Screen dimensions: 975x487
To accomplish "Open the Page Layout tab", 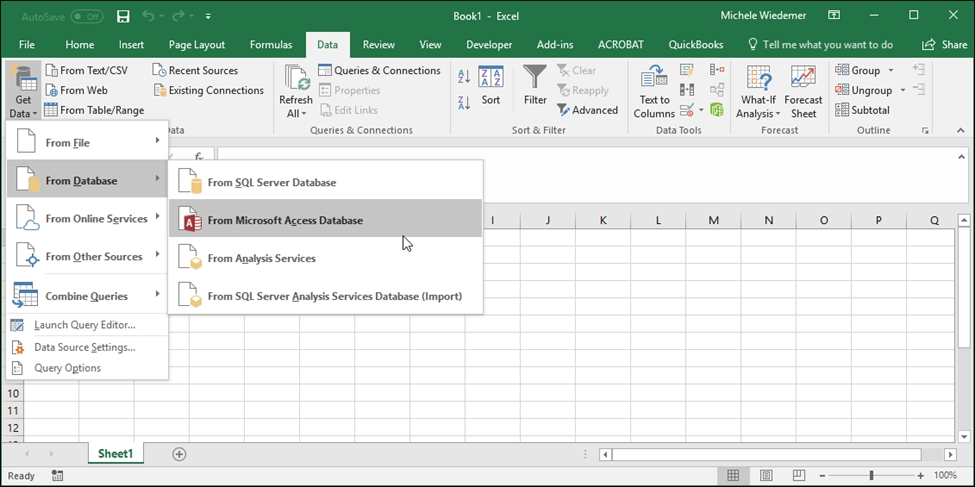I will point(196,45).
